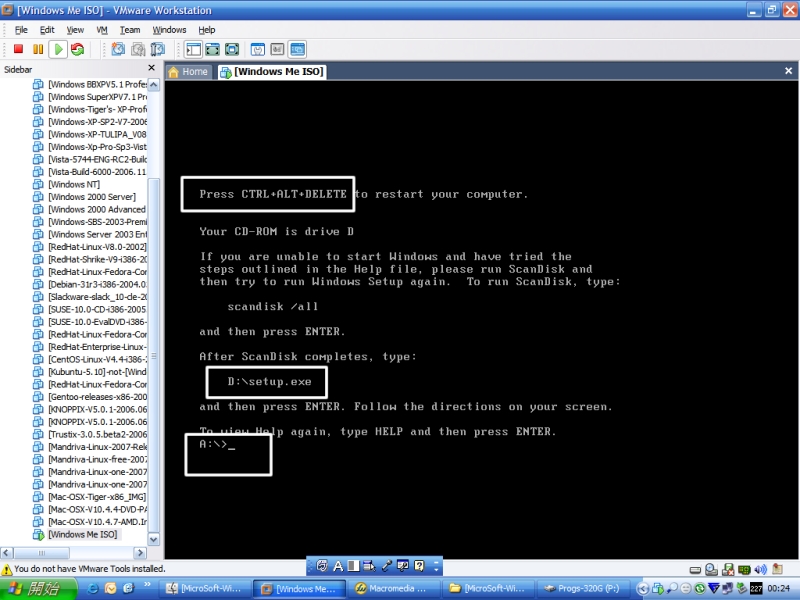The width and height of the screenshot is (800, 600).
Task: Switch to summary view using the toolbar icon
Action: [x=258, y=49]
